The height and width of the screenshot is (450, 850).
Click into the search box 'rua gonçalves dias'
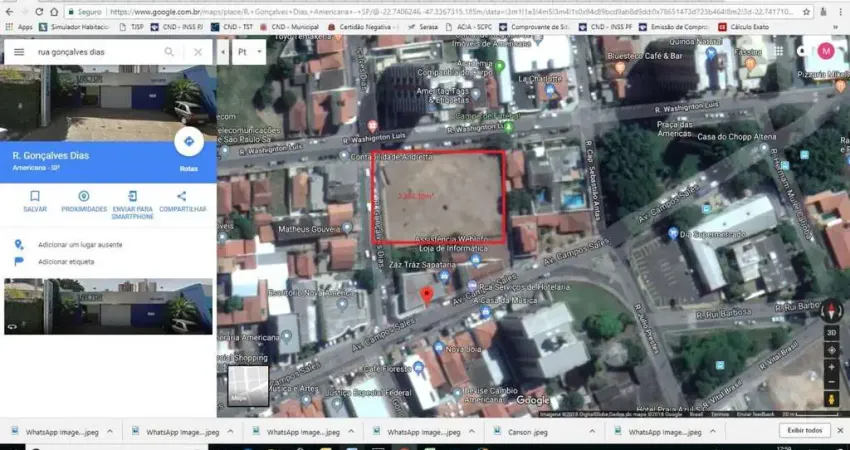[x=98, y=52]
